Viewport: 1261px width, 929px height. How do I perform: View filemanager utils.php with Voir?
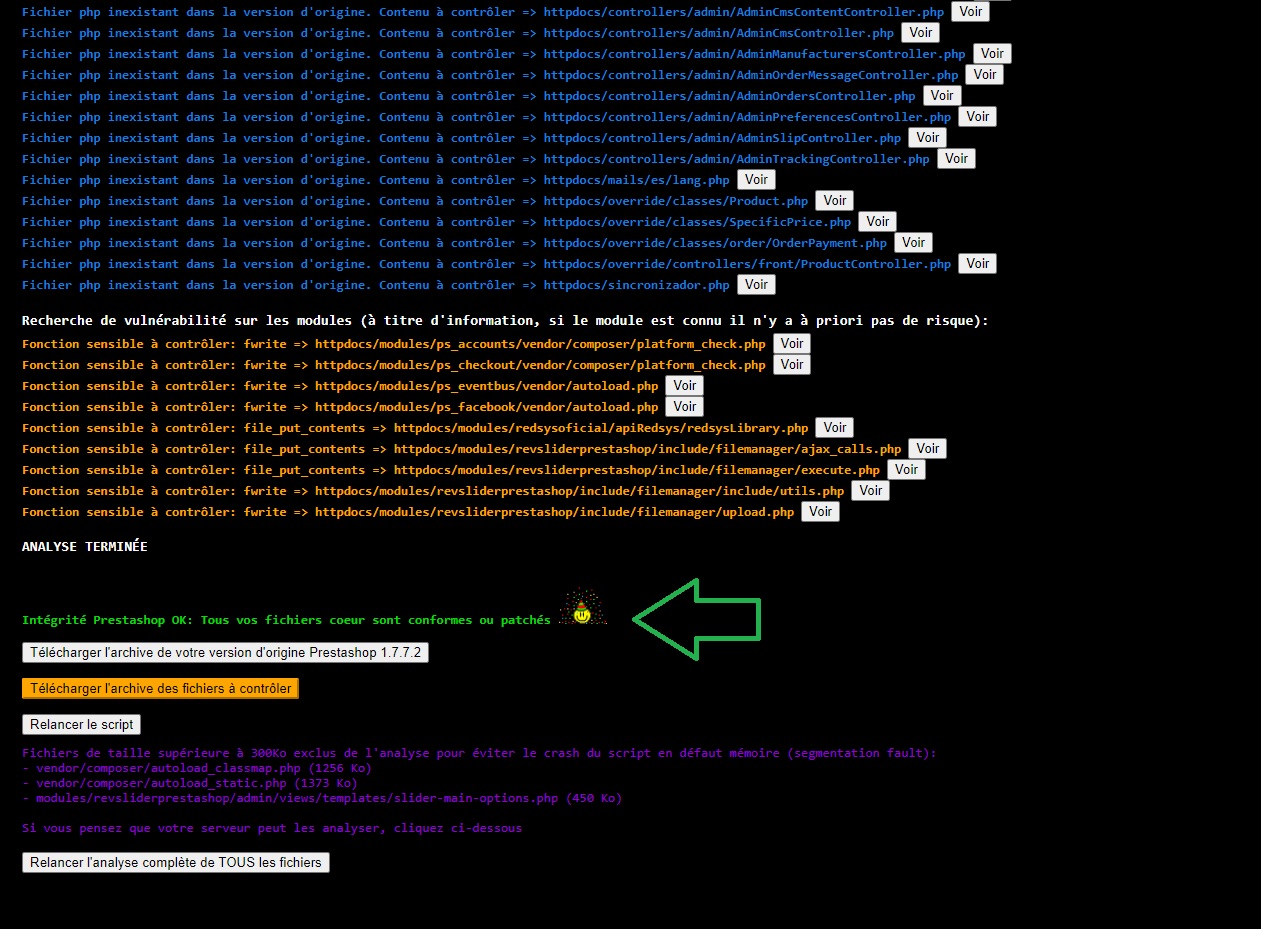[x=871, y=491]
